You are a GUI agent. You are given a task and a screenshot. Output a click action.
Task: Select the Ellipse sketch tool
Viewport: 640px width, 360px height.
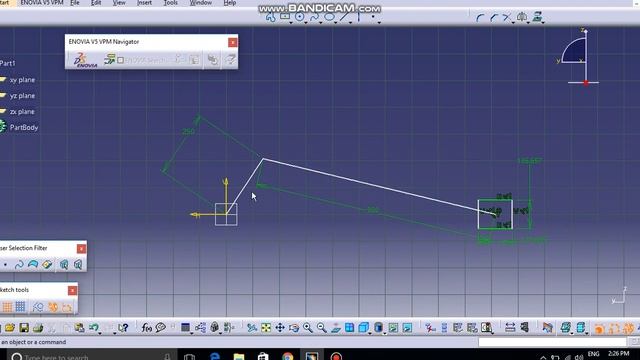tap(329, 17)
